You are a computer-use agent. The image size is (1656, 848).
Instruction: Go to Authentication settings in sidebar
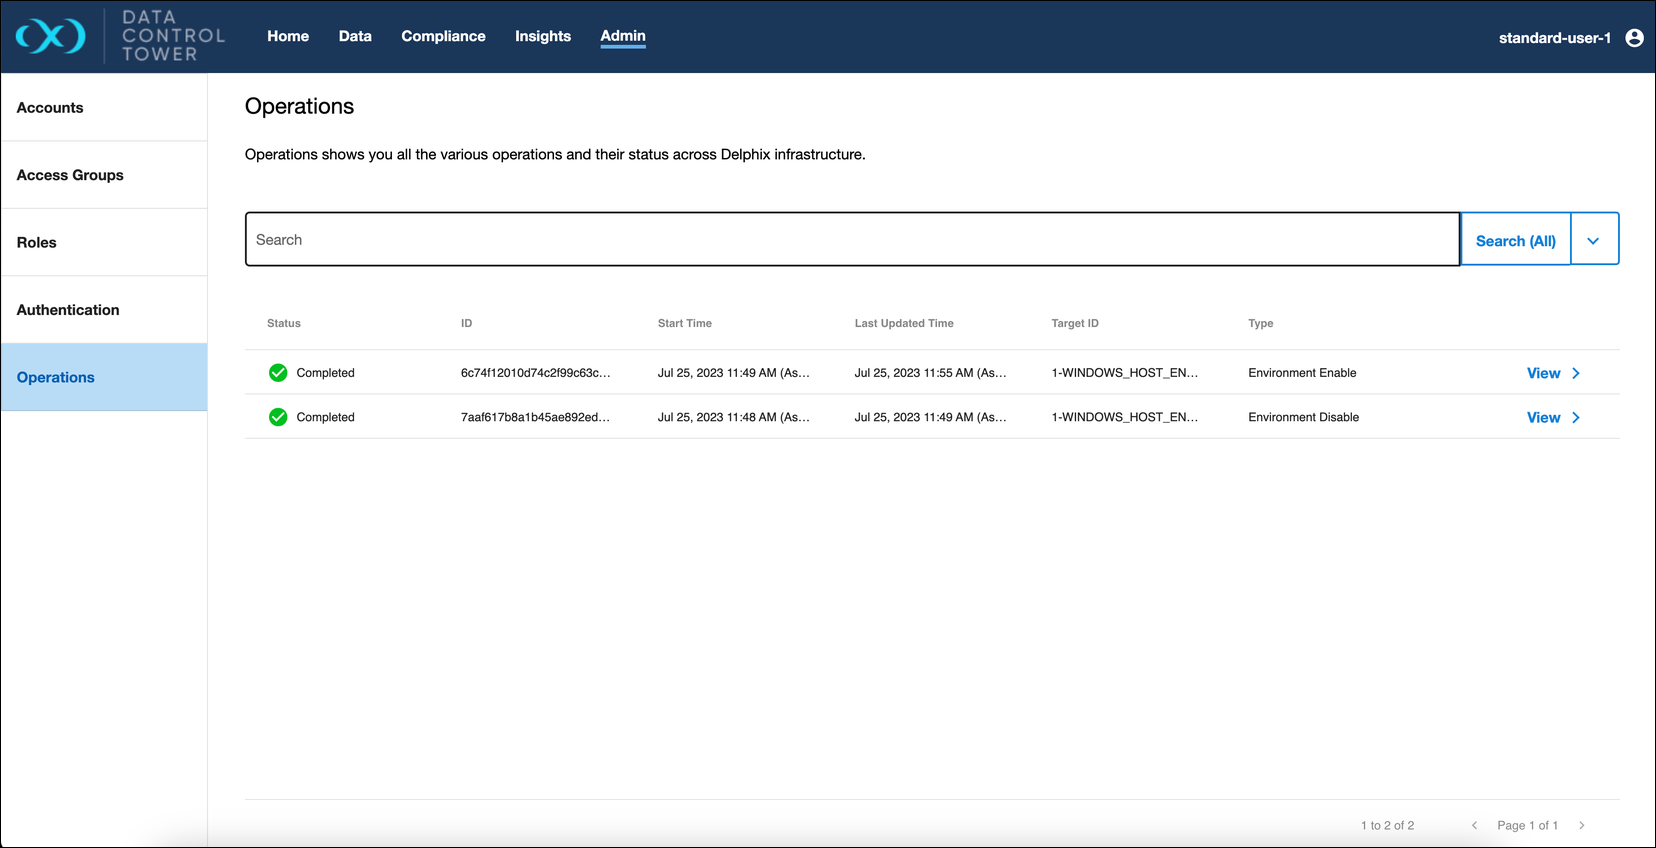click(68, 310)
